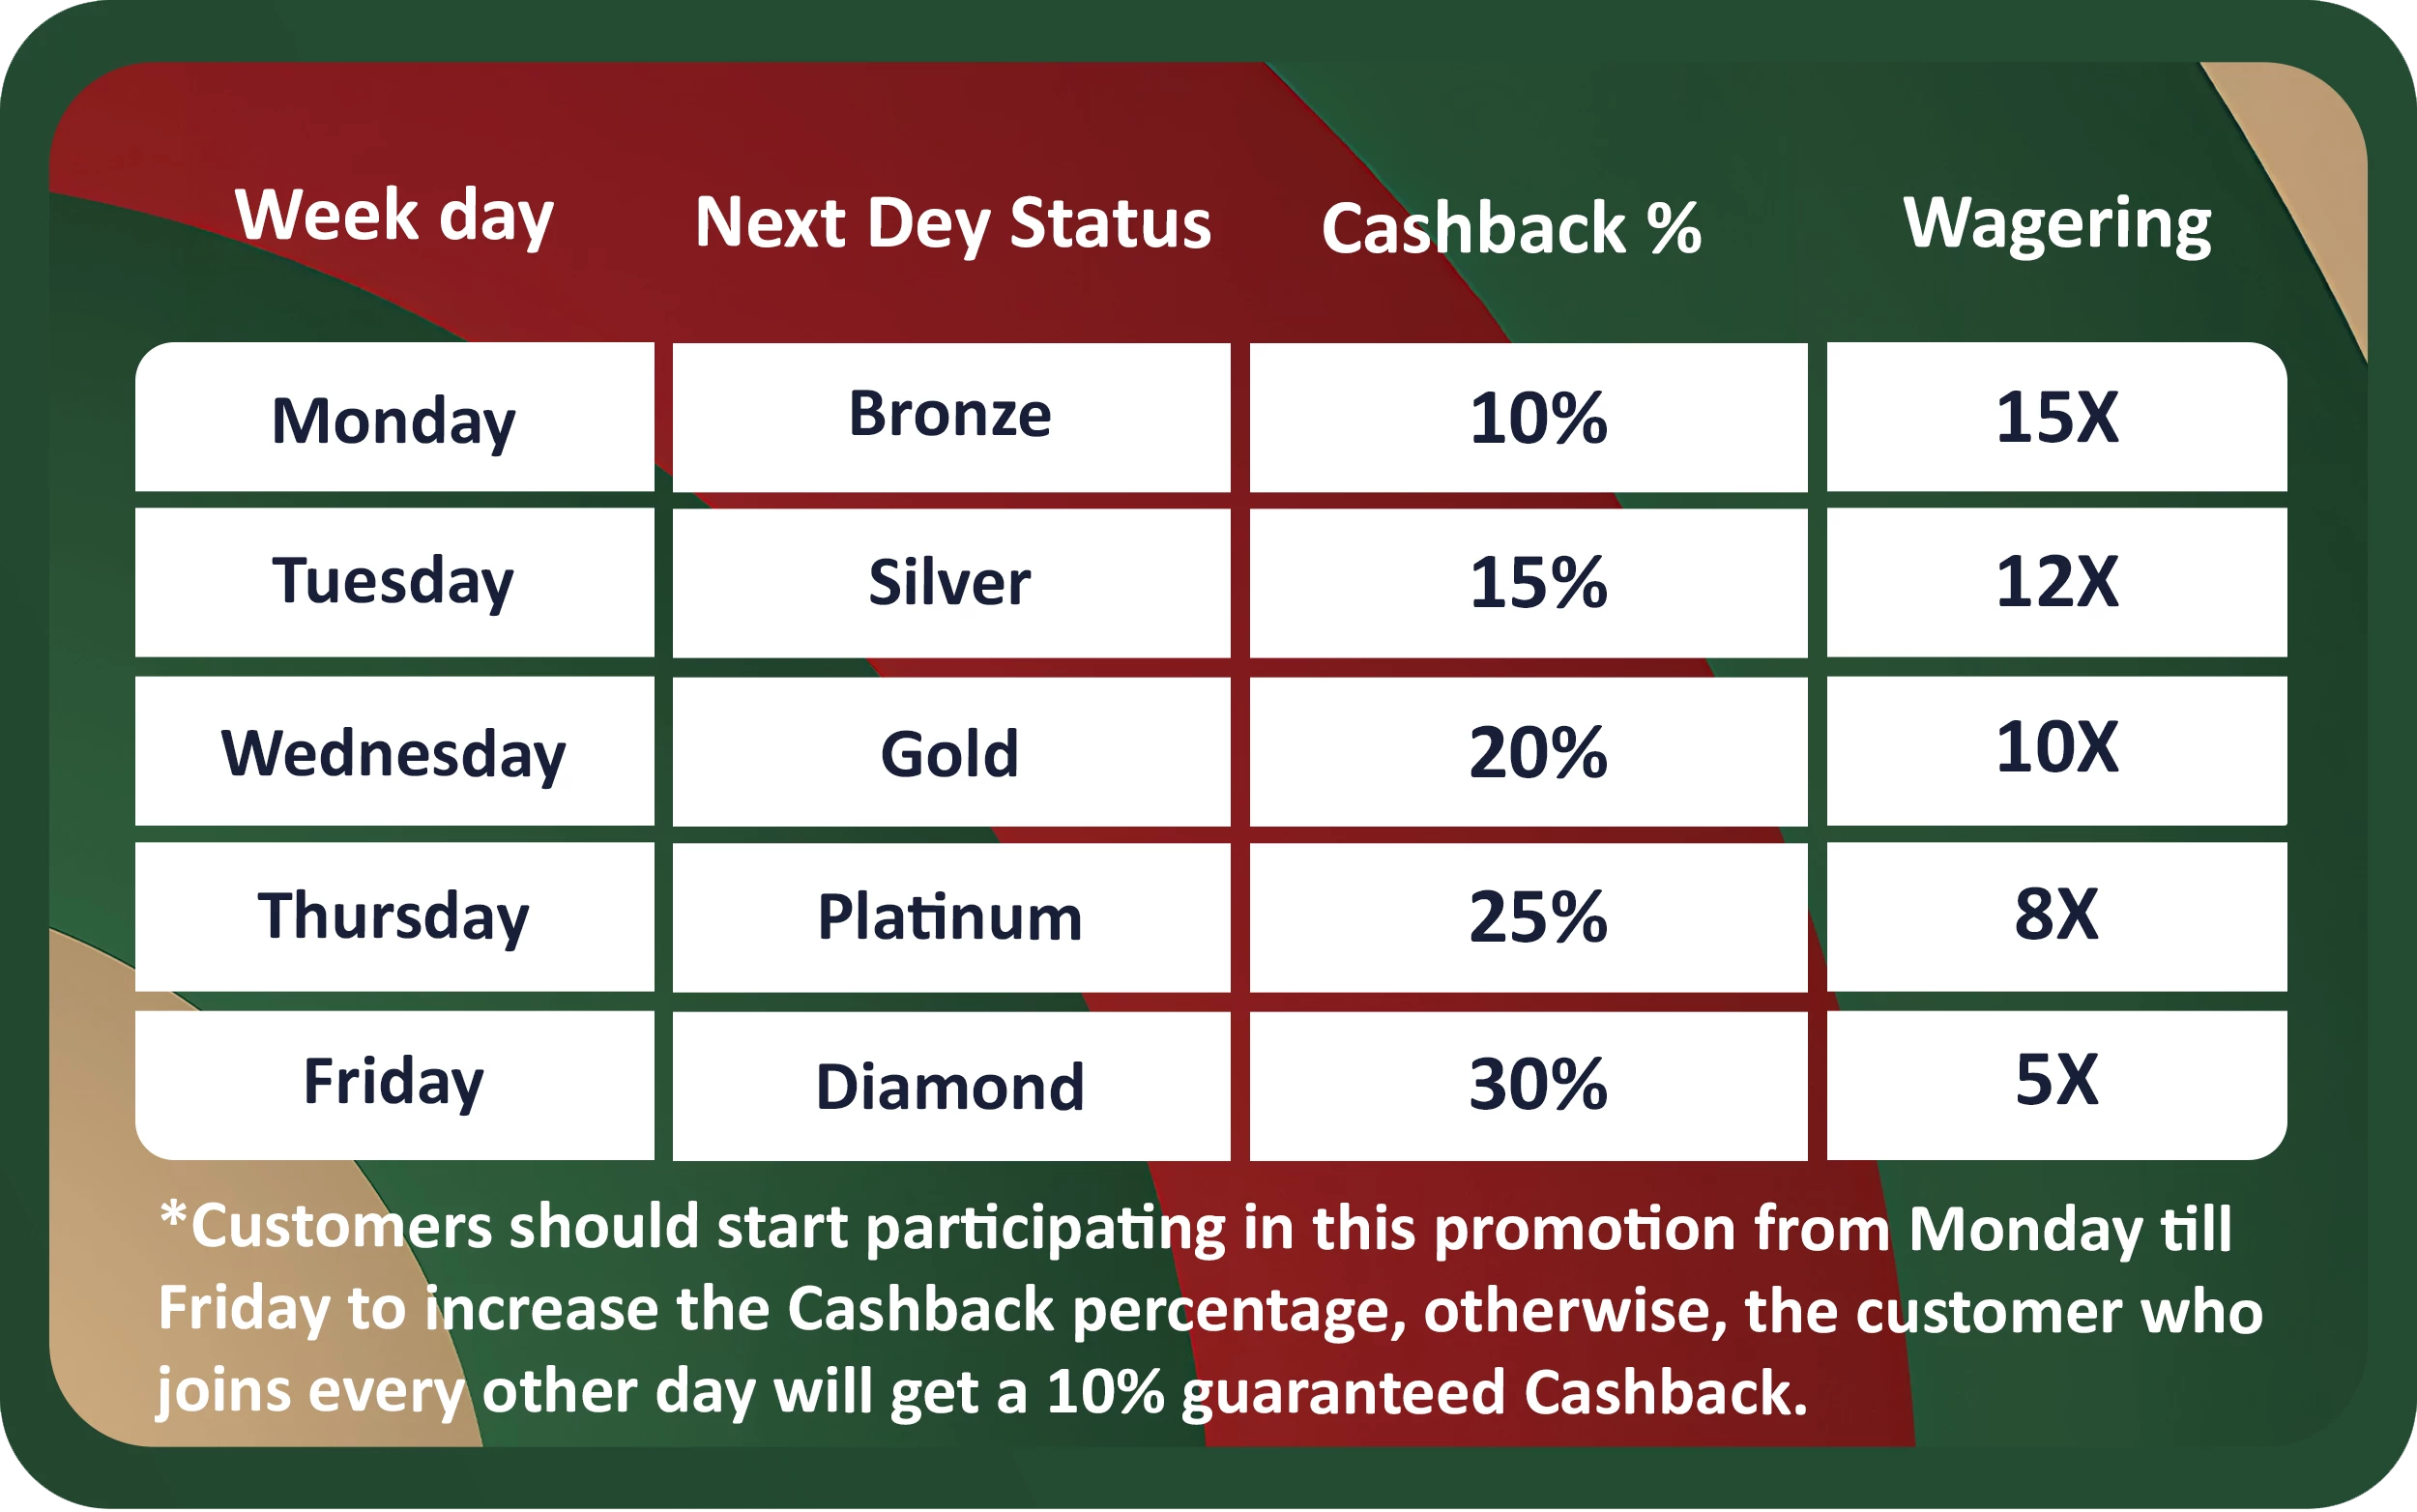
Task: Select the Tuesday cell
Action: pos(394,581)
